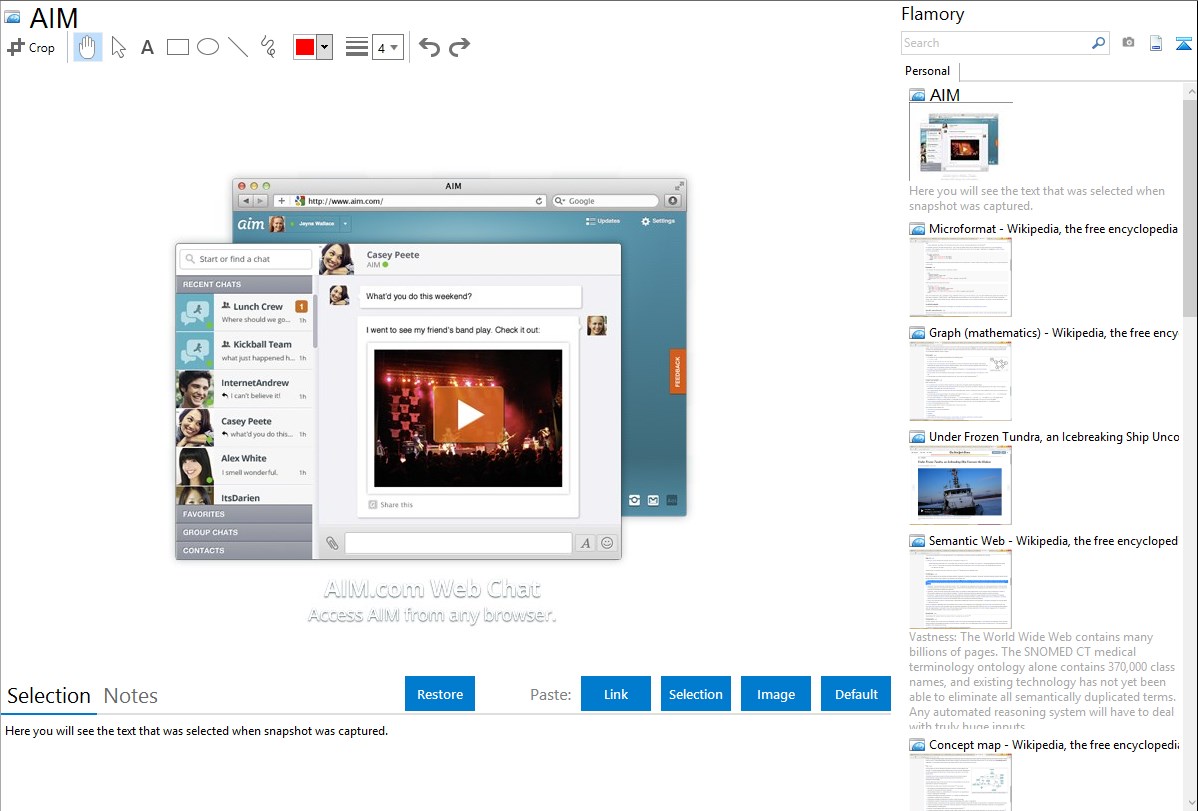Open the icebreaking ship snapshot thumbnail
This screenshot has width=1198, height=811.
pos(960,485)
